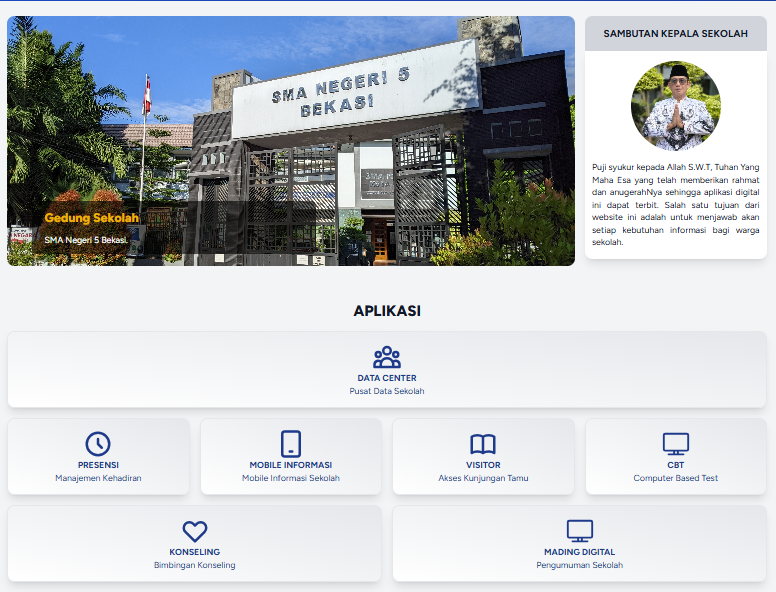Open Presensi via the clock icon
The image size is (776, 592).
98,444
